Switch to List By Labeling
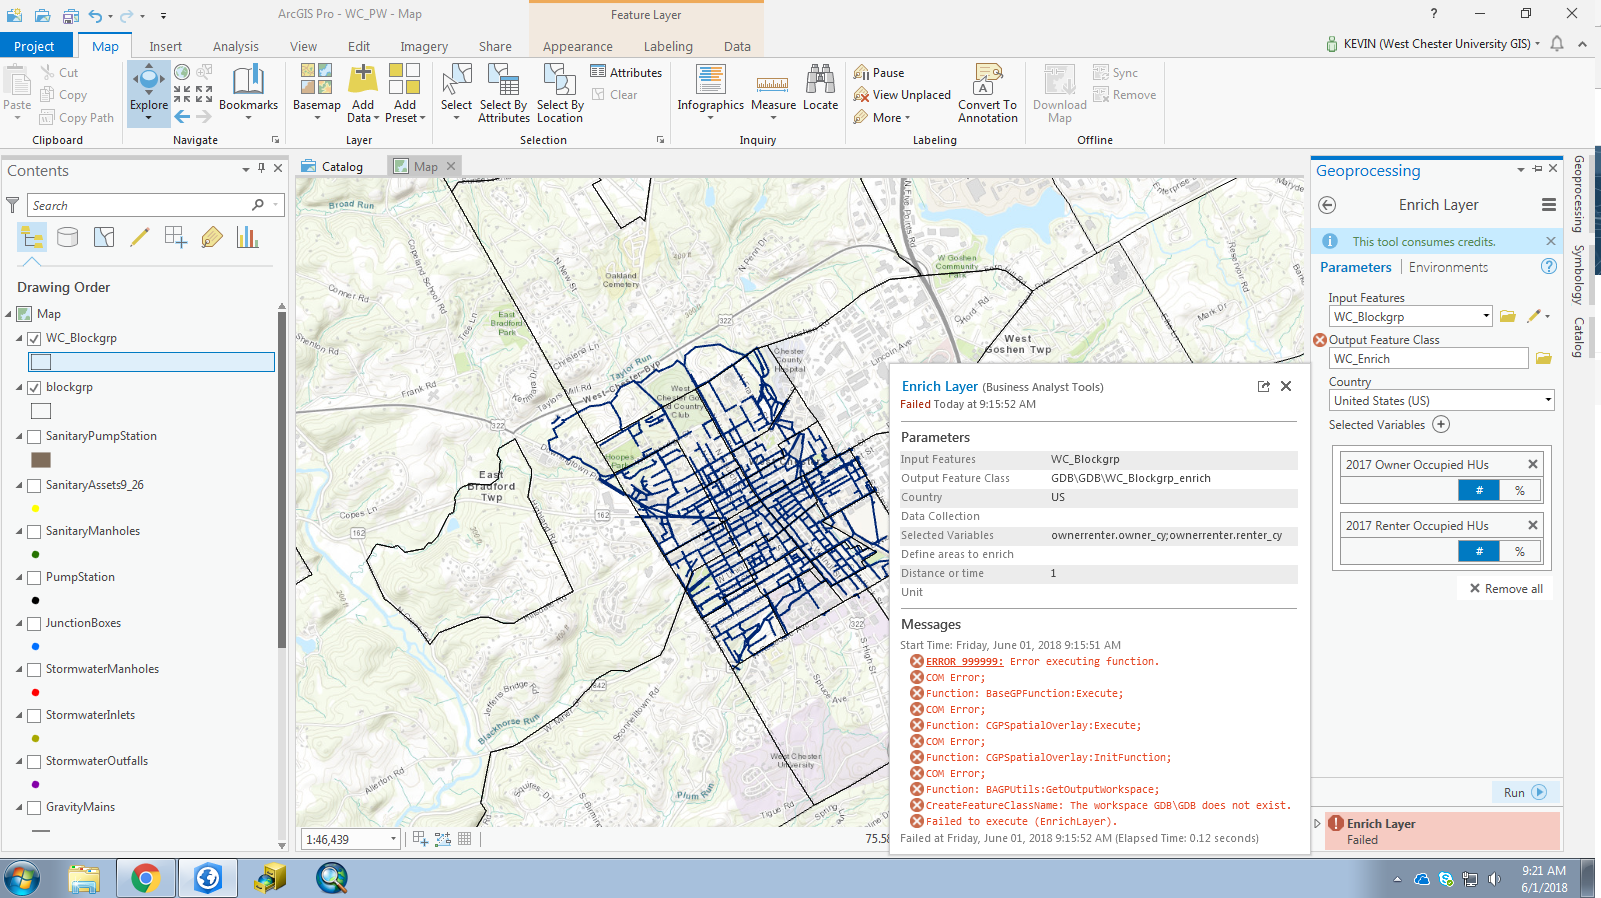Screen dimensions: 1601x898 point(212,237)
